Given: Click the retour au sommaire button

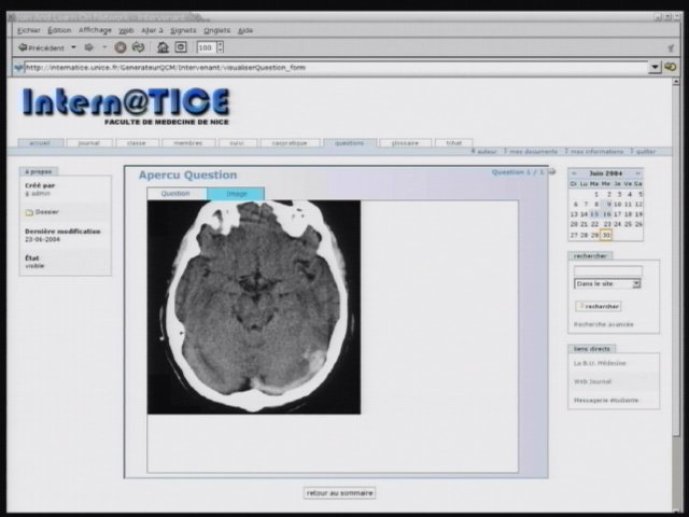Looking at the screenshot, I should coord(340,493).
